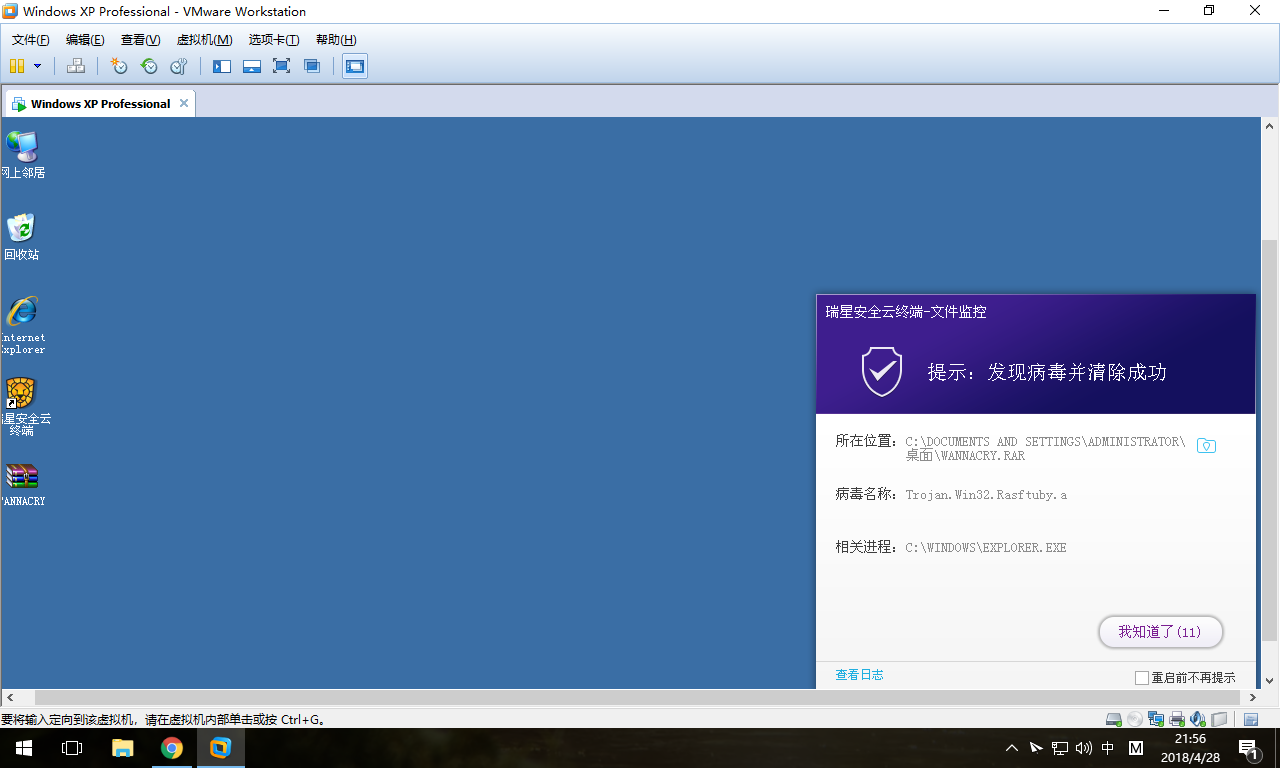Open Google Chrome from the taskbar
The height and width of the screenshot is (768, 1280).
click(x=172, y=748)
